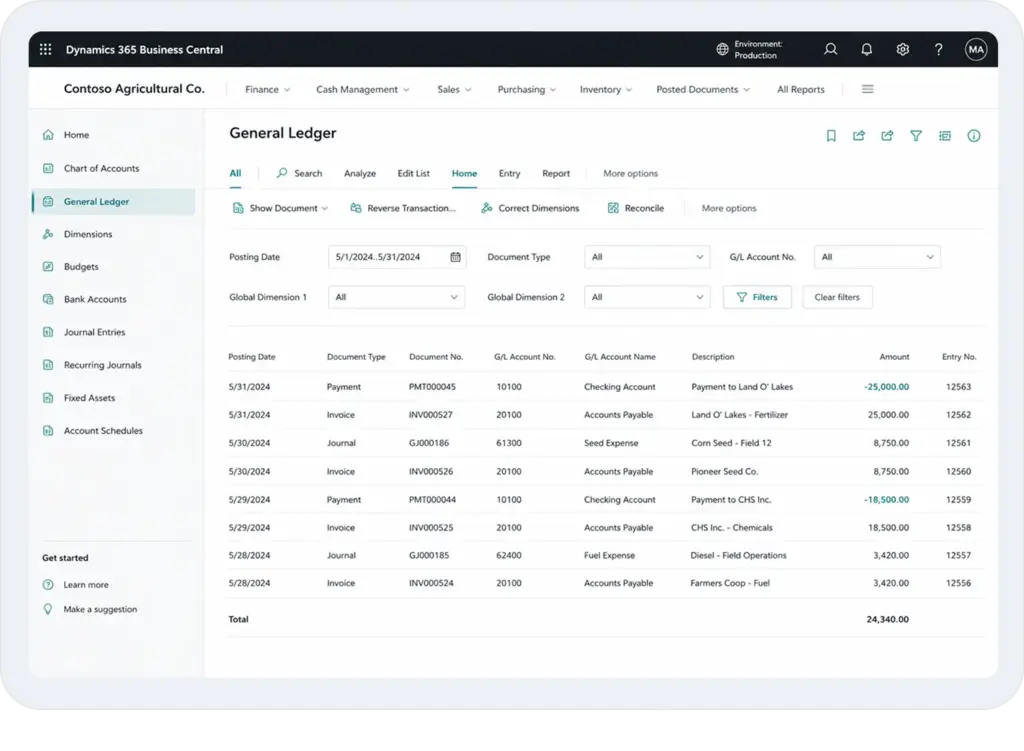Click More options next to Report tab
This screenshot has width=1024, height=751.
tap(630, 174)
